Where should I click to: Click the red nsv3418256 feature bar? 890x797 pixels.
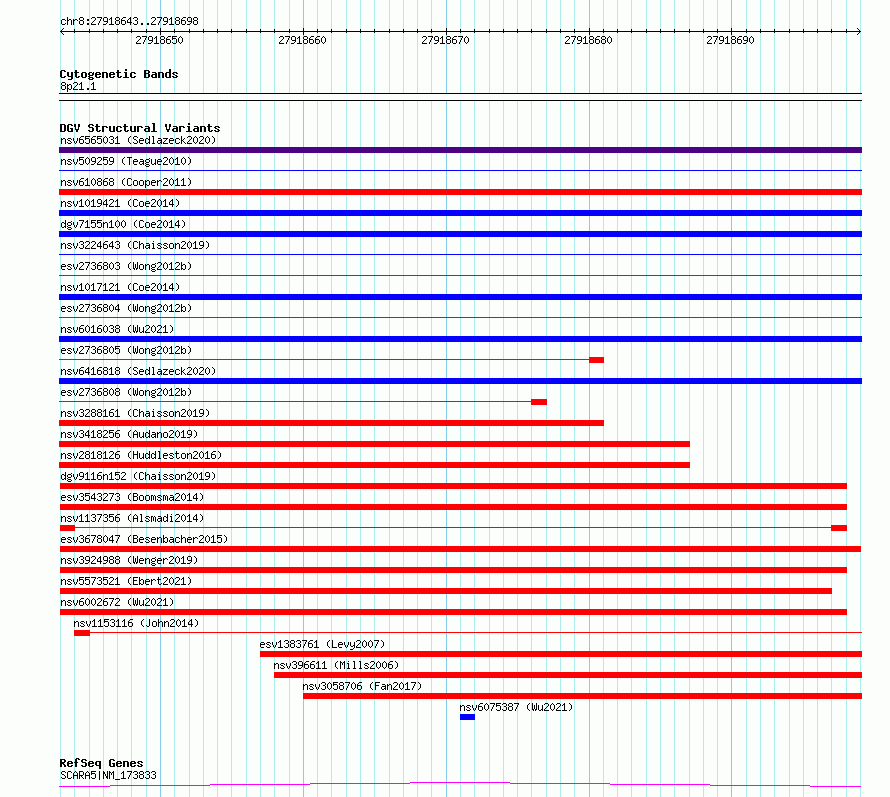pos(375,444)
